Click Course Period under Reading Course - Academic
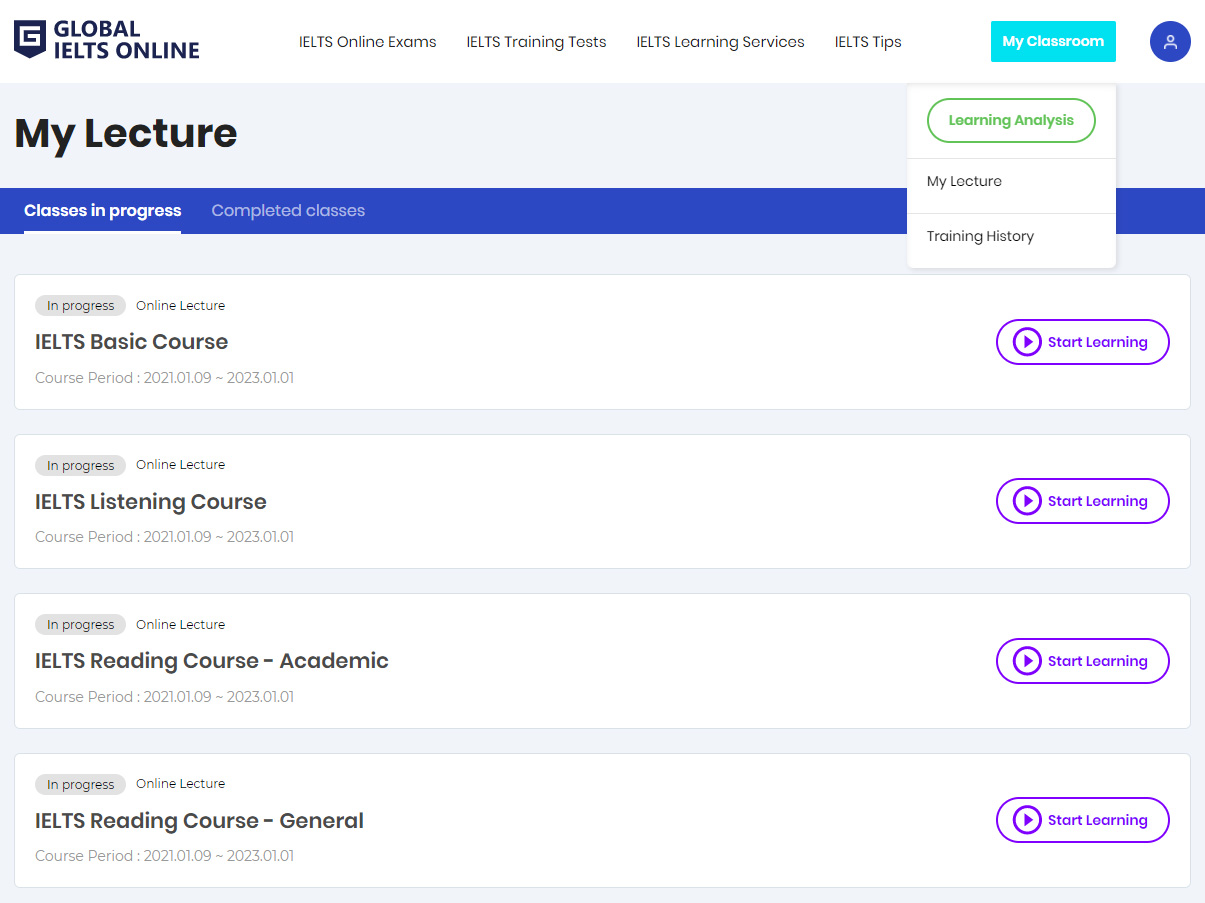 pos(164,697)
